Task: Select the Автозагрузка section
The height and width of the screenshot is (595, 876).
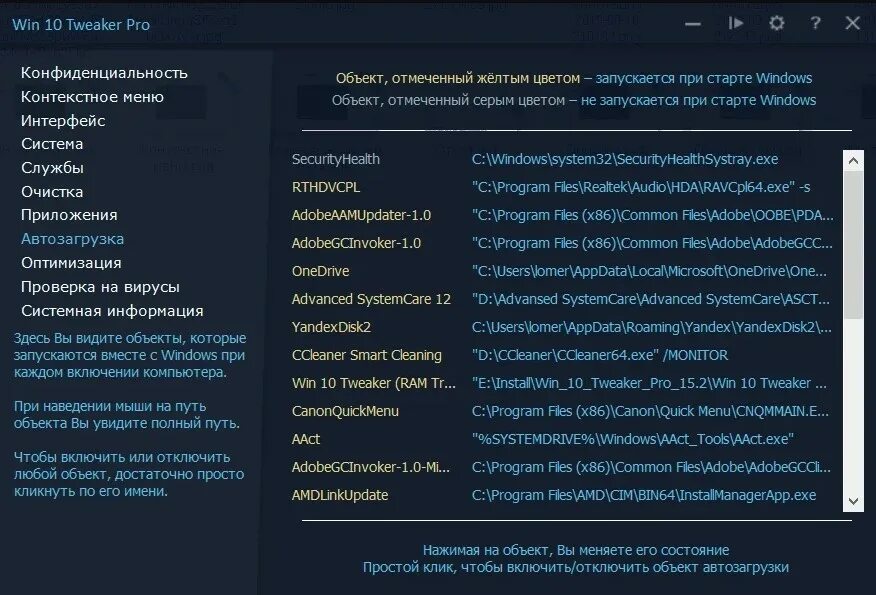Action: (73, 239)
